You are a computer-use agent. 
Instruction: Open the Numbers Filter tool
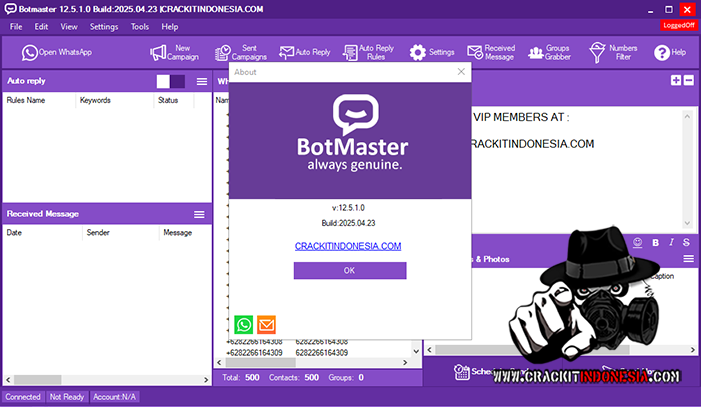coord(613,52)
